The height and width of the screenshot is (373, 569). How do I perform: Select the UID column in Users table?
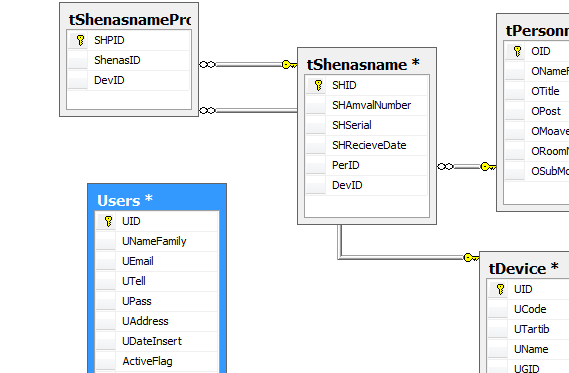pyautogui.click(x=157, y=221)
